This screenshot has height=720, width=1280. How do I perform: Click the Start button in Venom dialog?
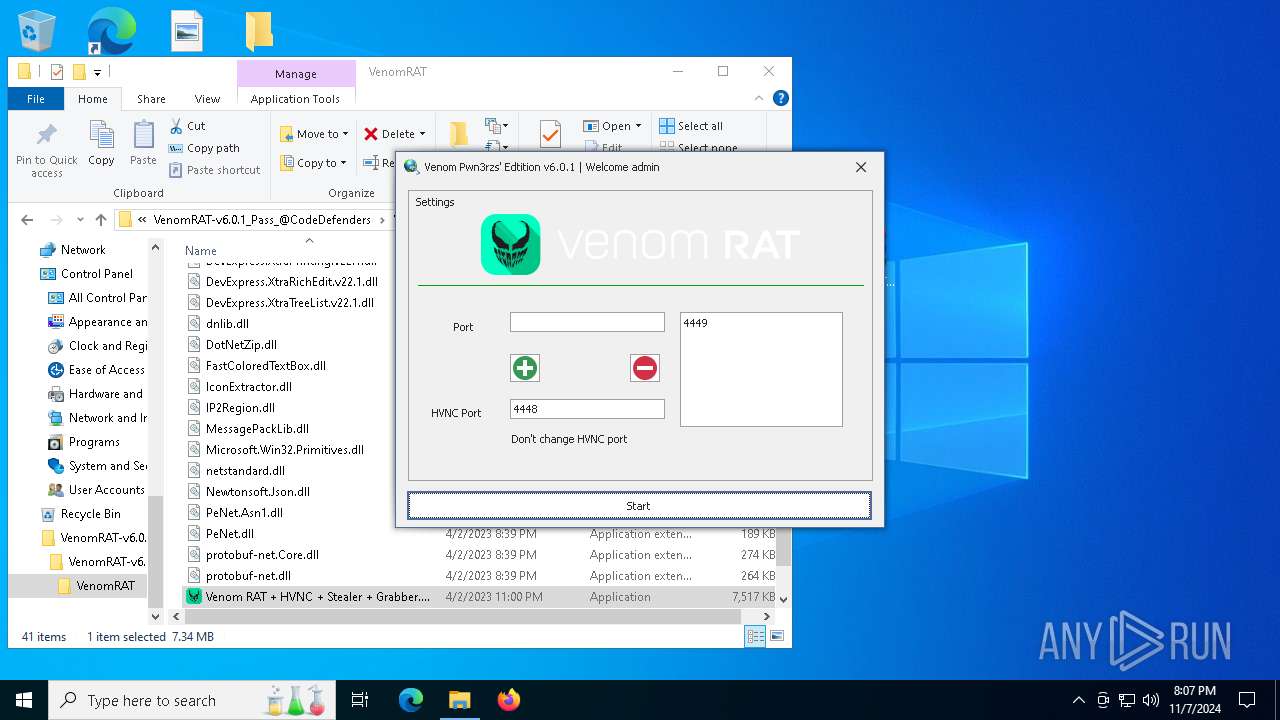(639, 506)
